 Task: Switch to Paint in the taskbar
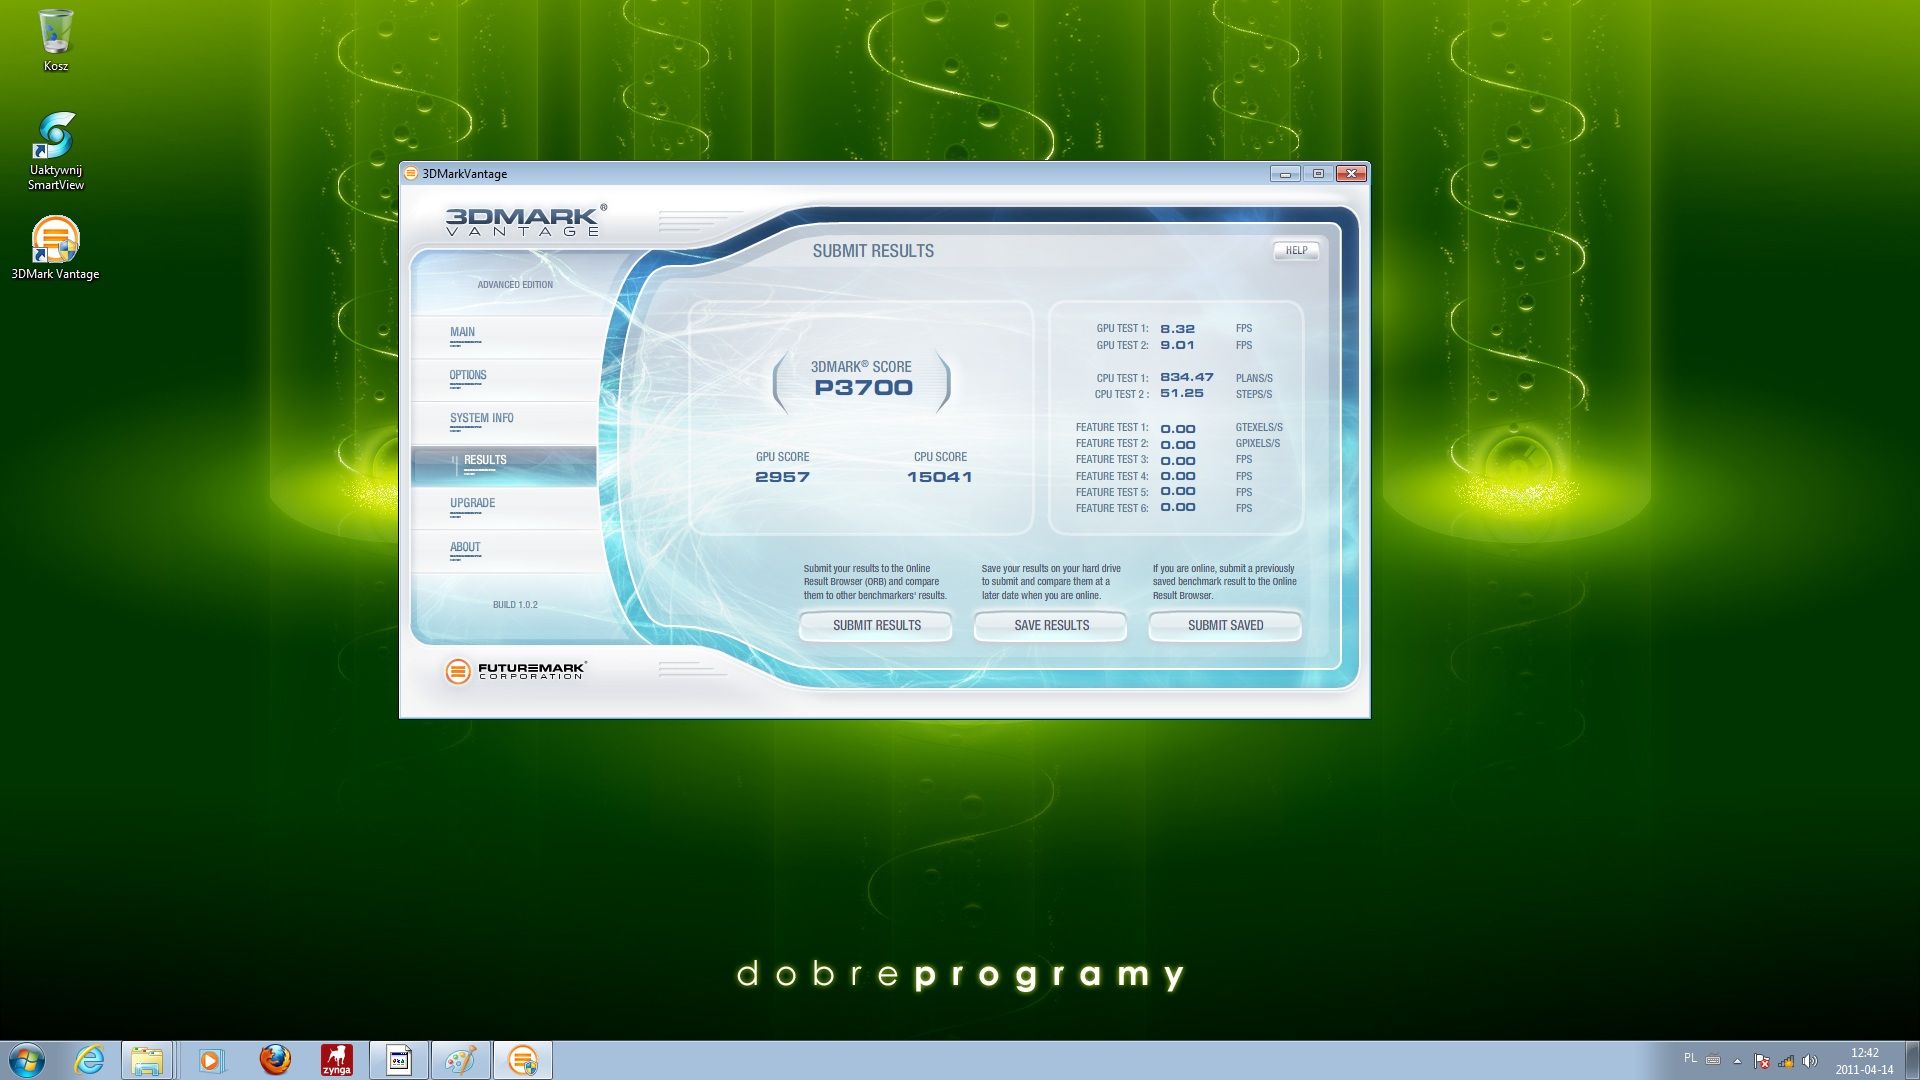pyautogui.click(x=461, y=1060)
